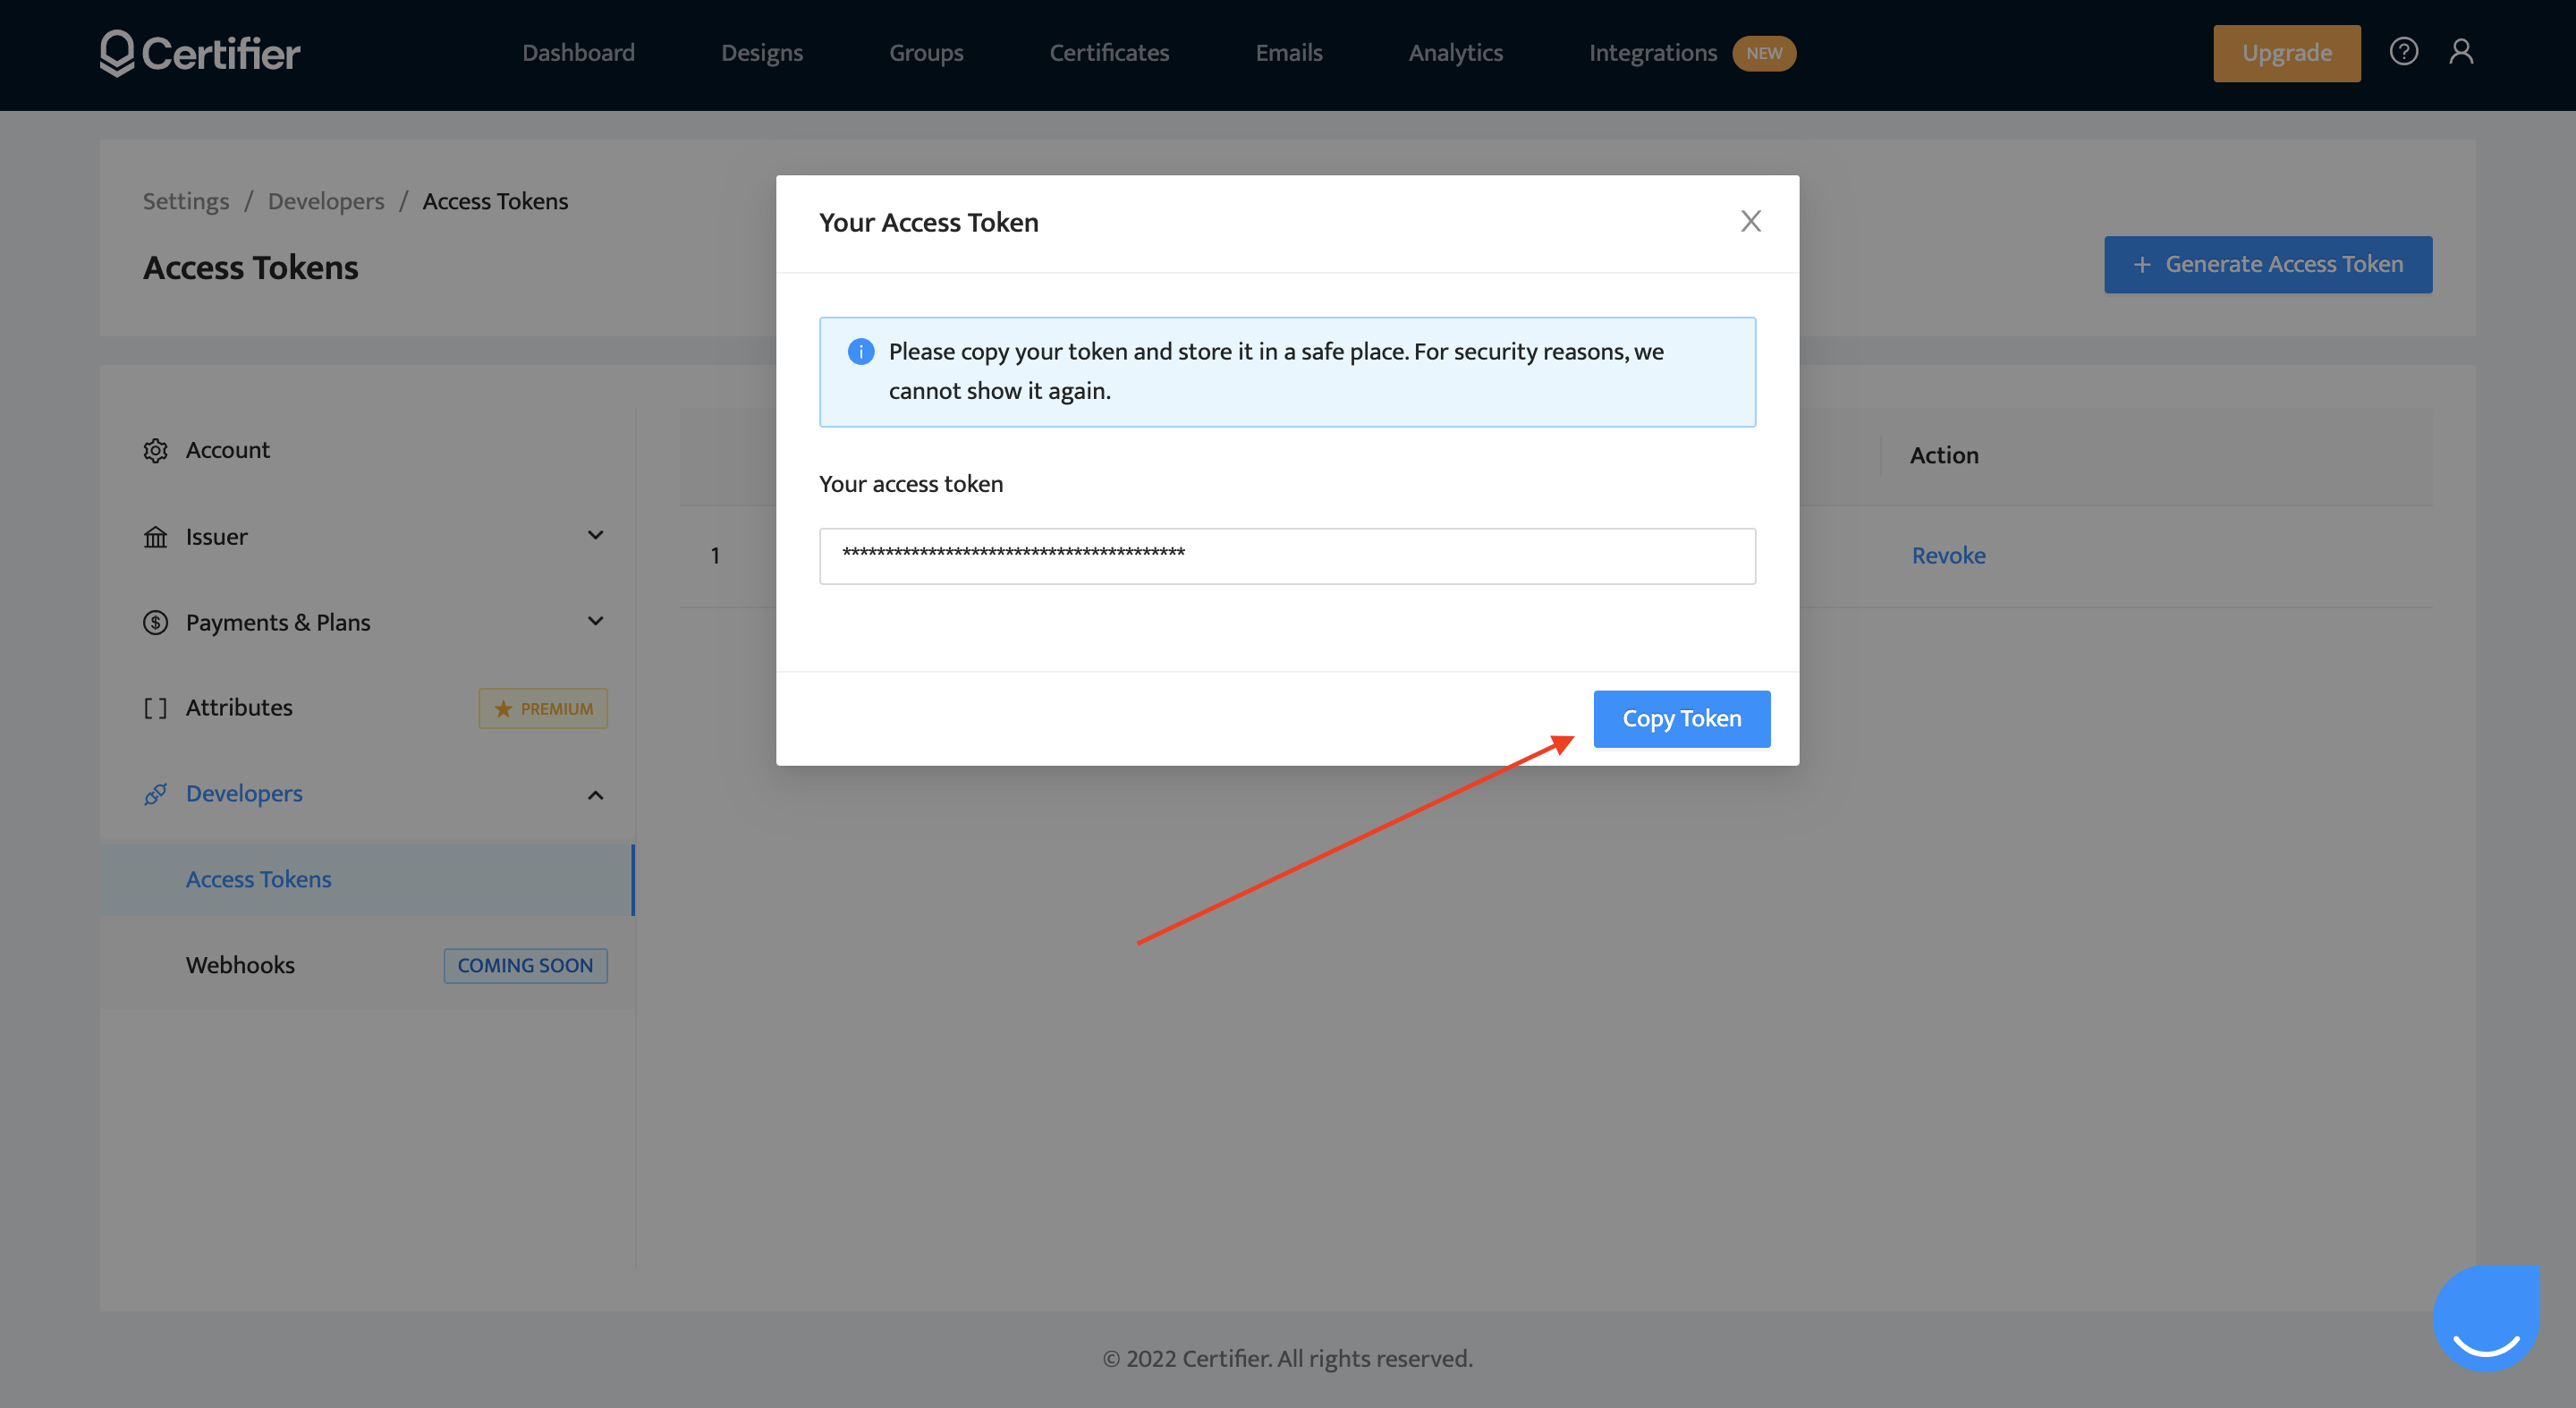Screen dimensions: 2576x1408
Task: Open Integrations from top navigation
Action: coord(1652,53)
